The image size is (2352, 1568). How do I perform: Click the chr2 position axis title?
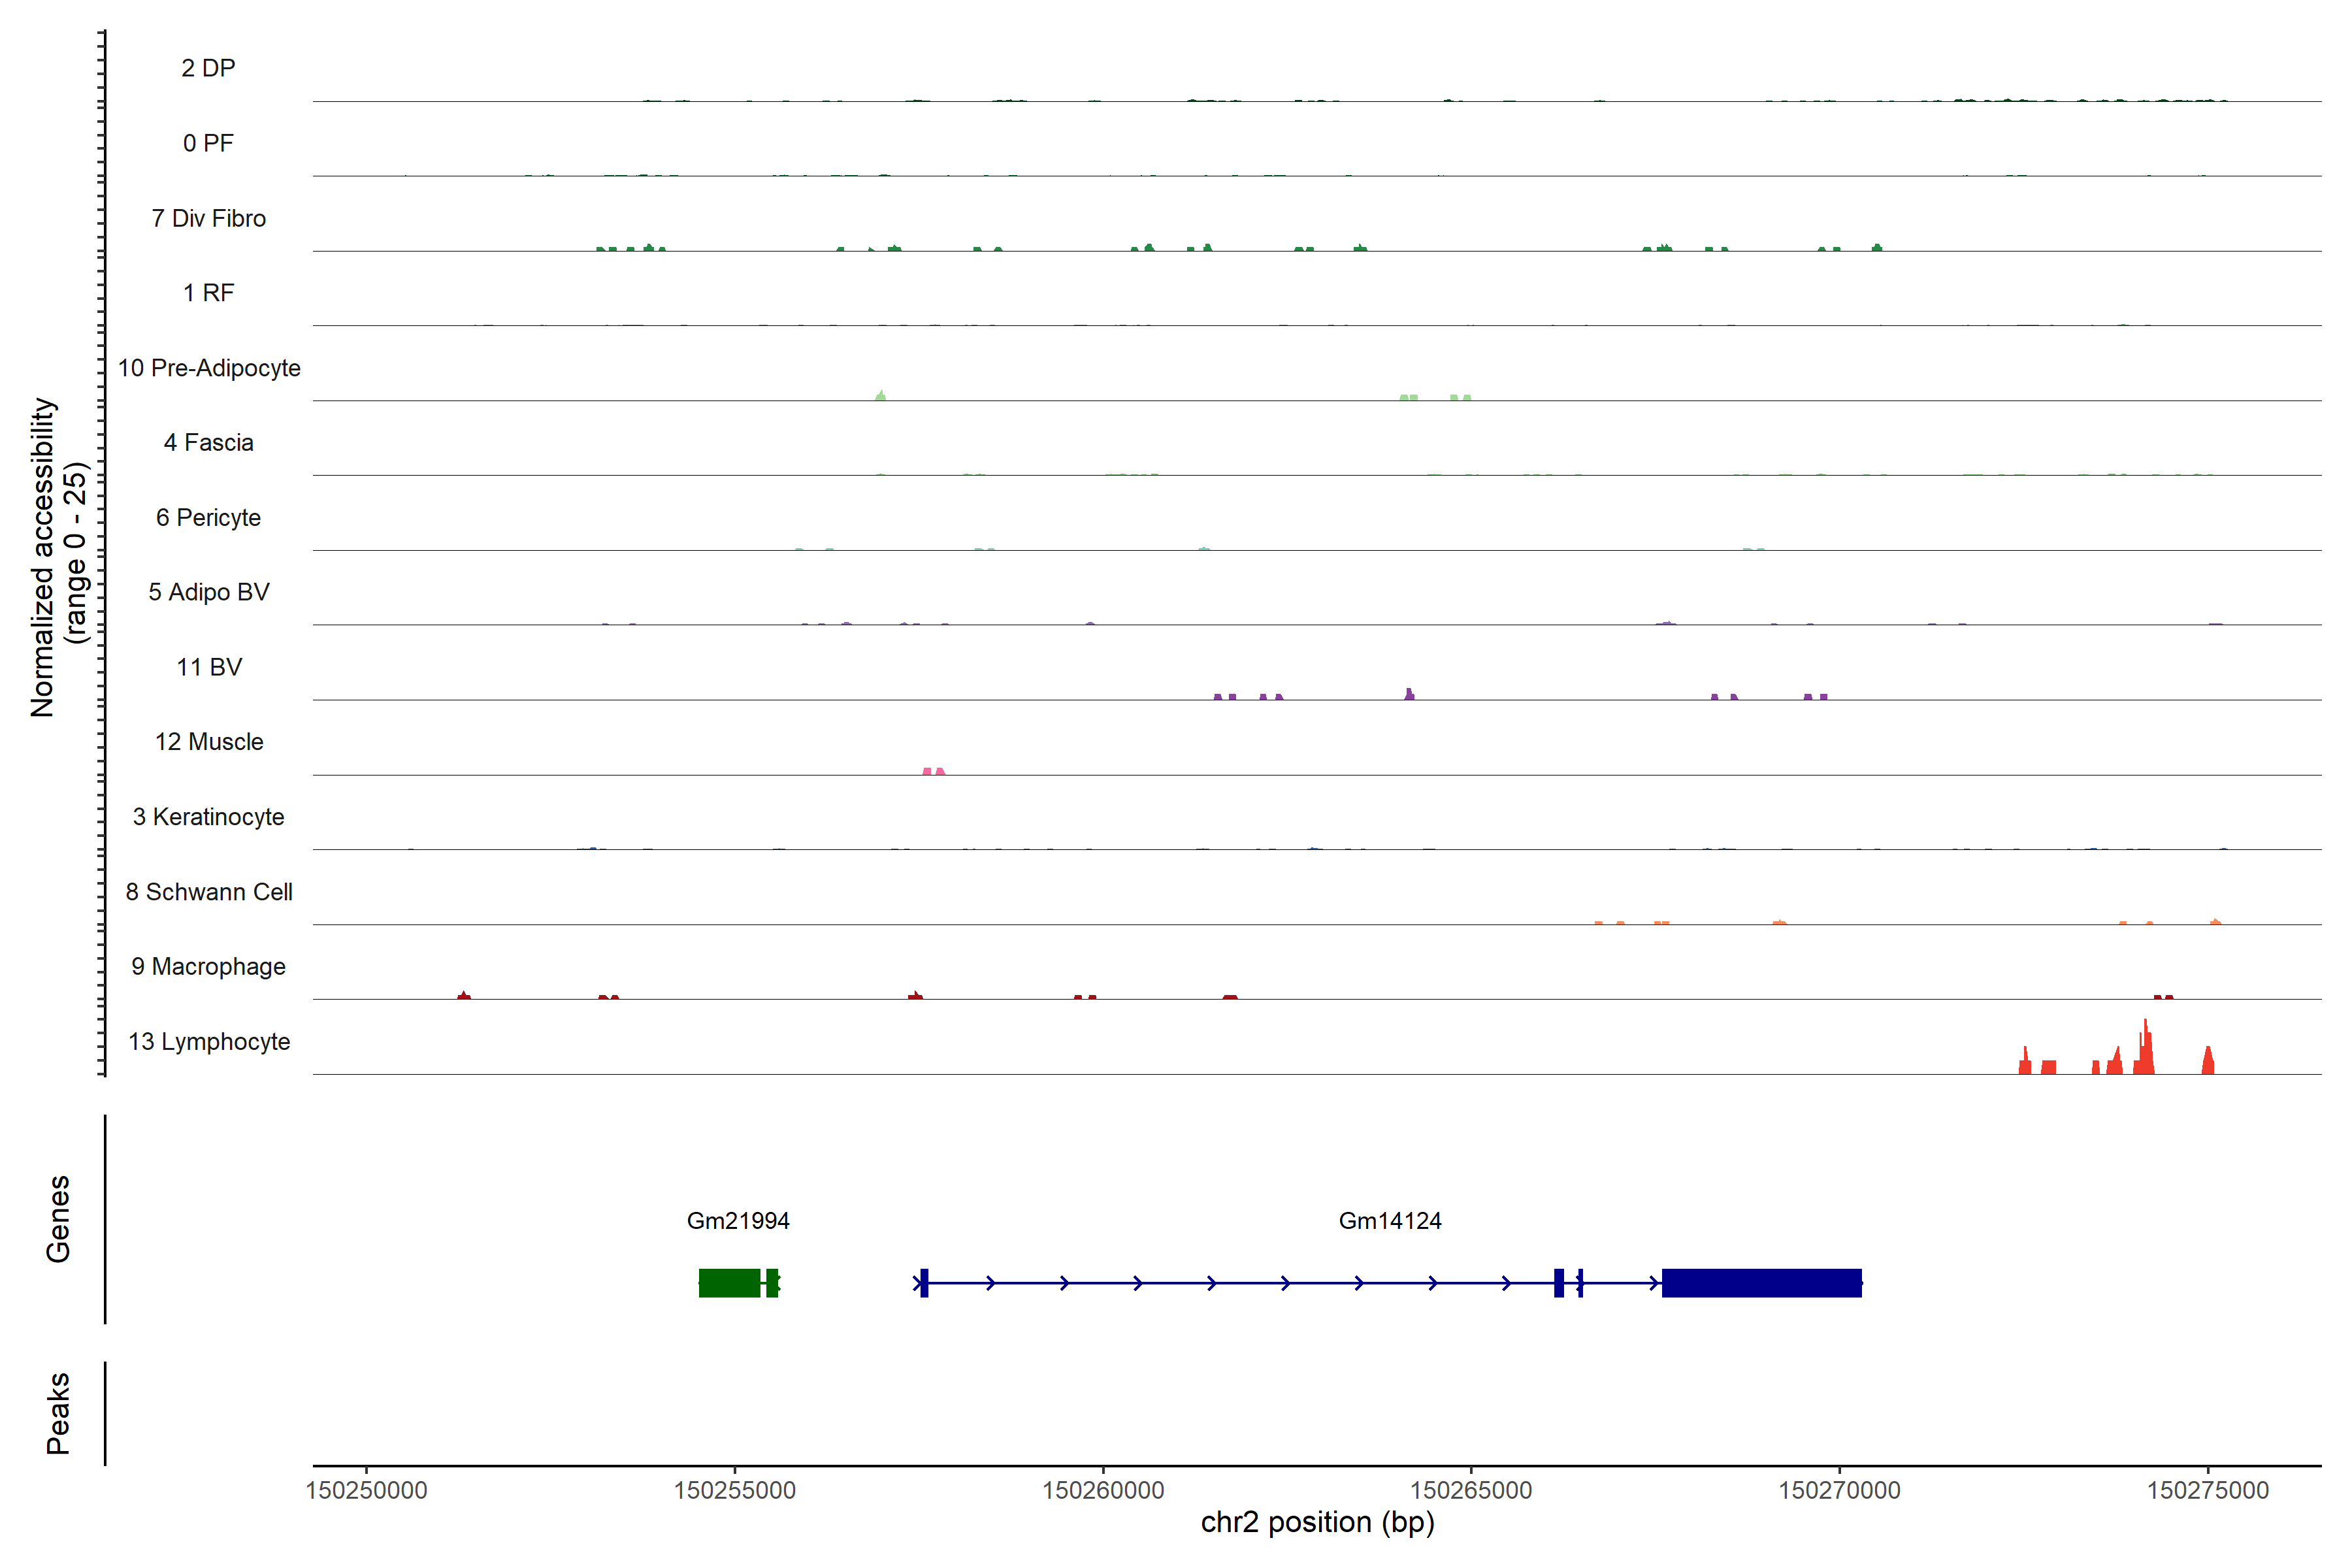point(1317,1523)
